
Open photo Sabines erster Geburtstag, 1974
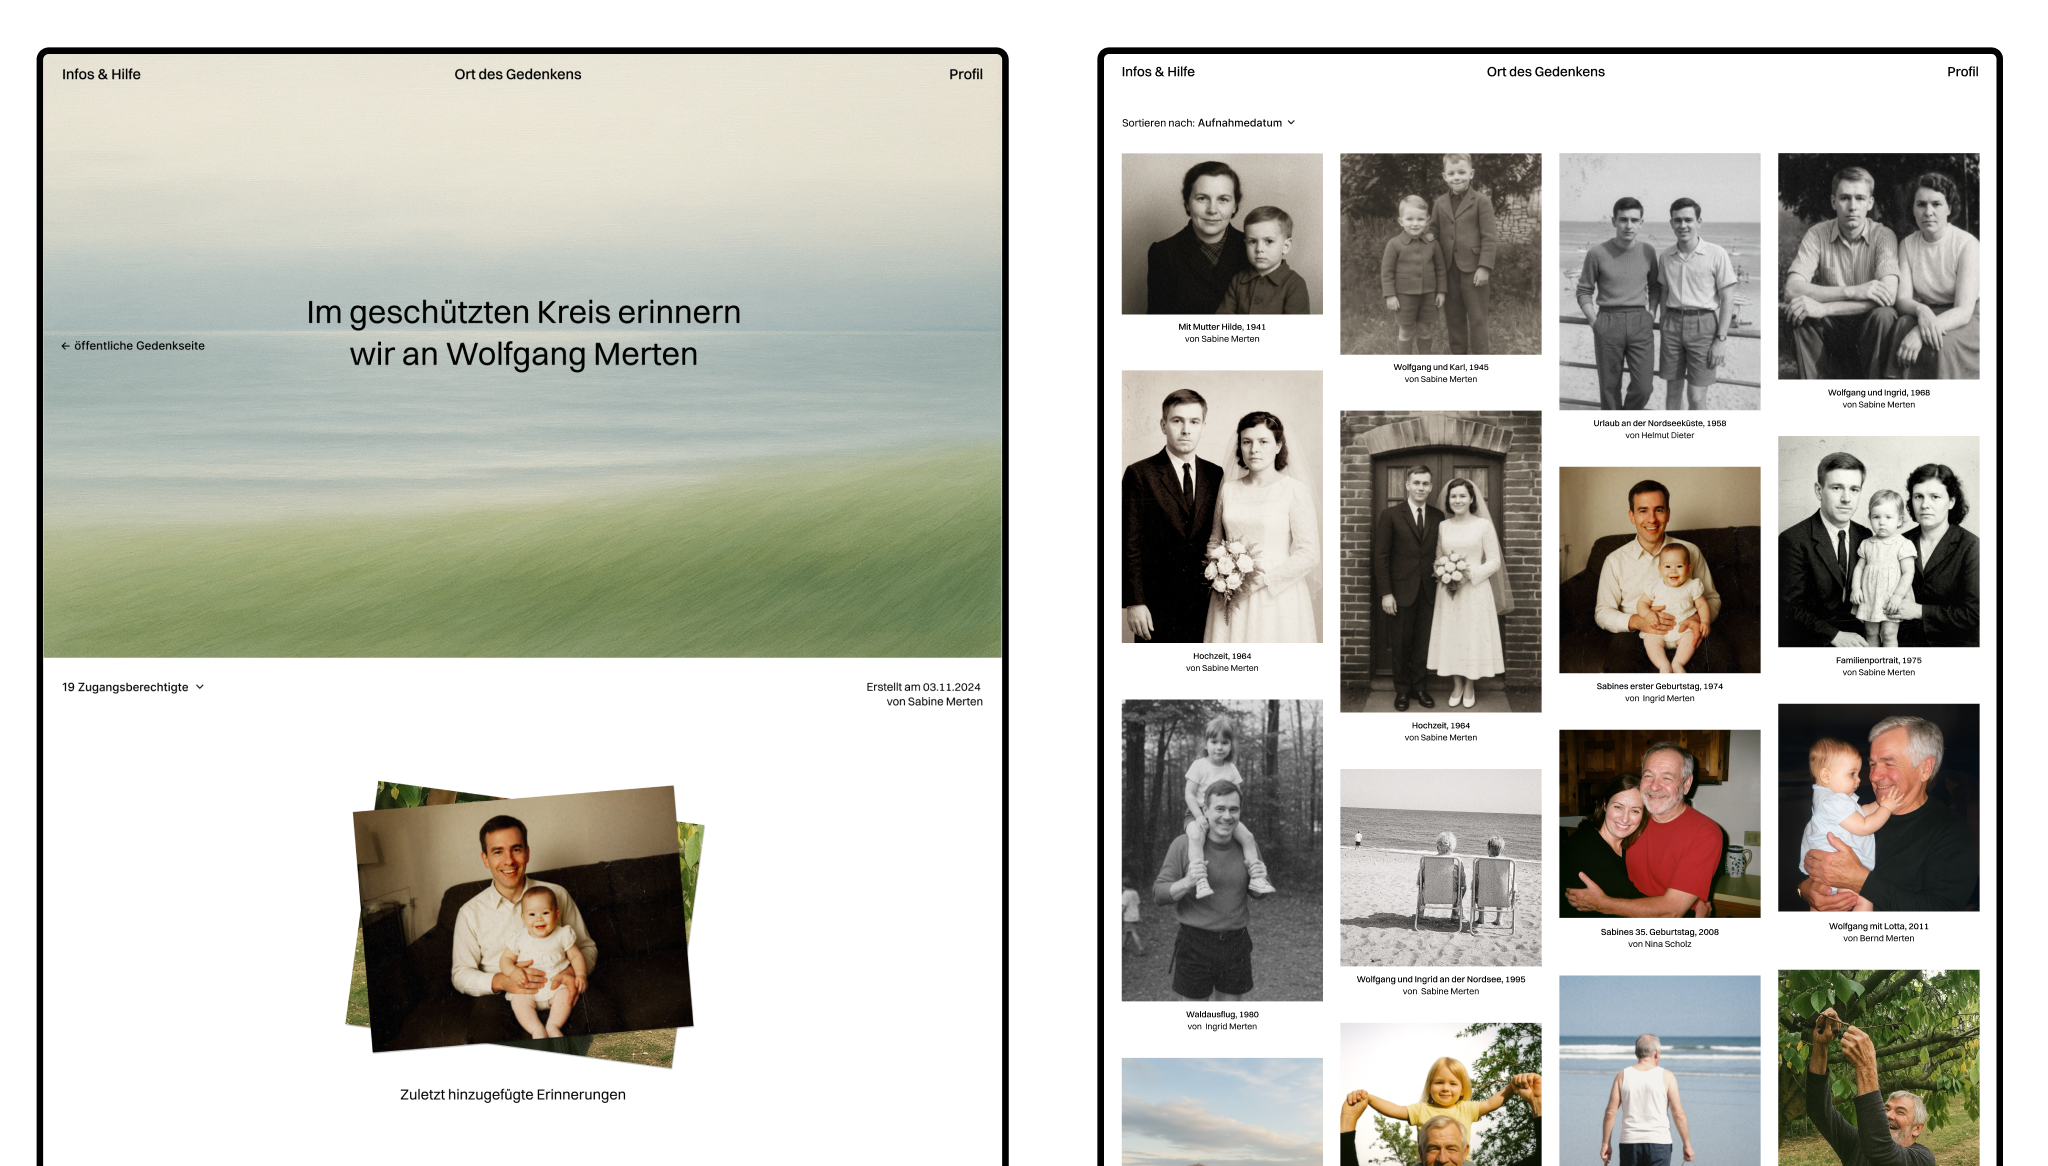tap(1659, 570)
